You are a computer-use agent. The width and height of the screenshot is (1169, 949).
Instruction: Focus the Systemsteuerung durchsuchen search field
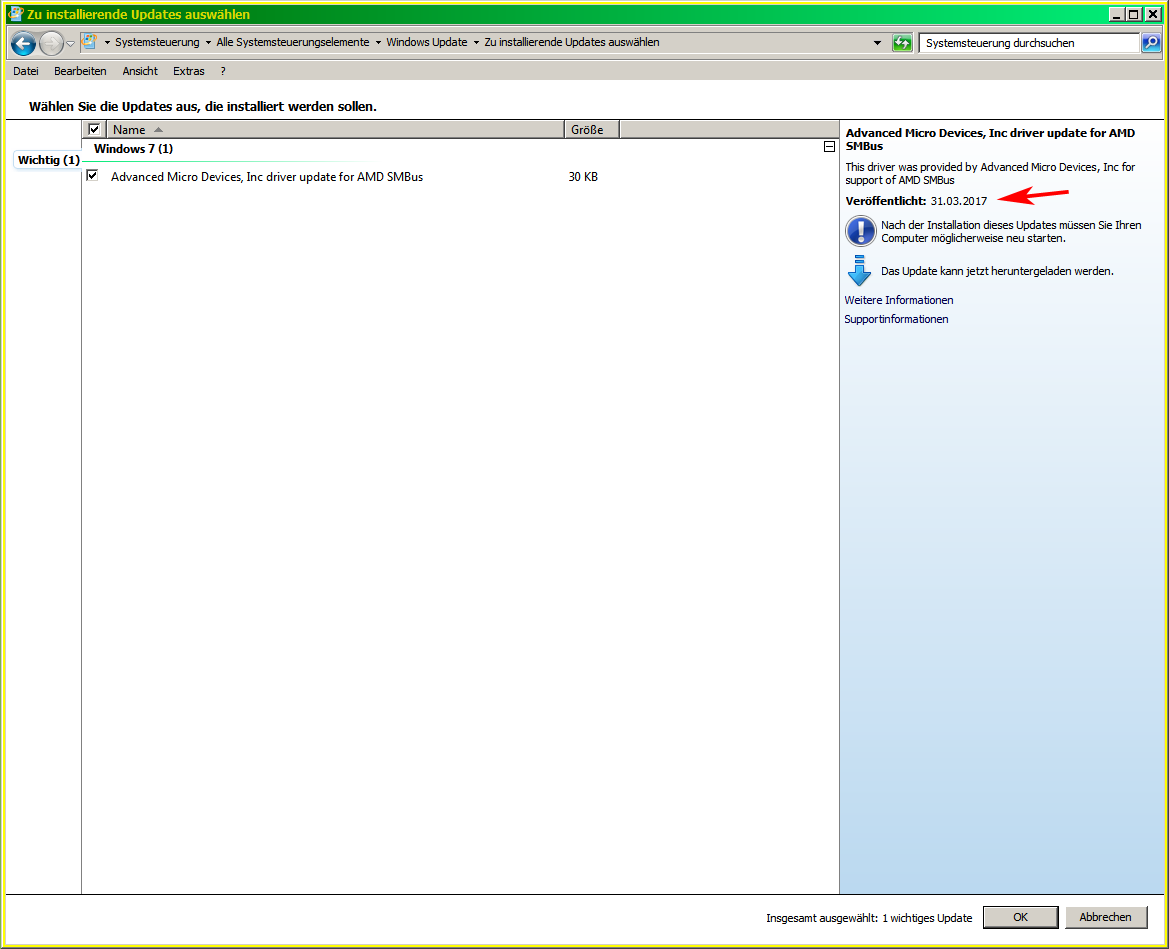(1029, 43)
